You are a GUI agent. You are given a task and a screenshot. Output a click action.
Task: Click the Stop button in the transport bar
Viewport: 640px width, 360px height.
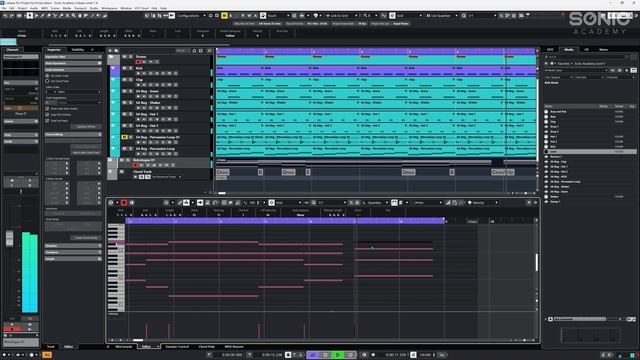tap(325, 355)
